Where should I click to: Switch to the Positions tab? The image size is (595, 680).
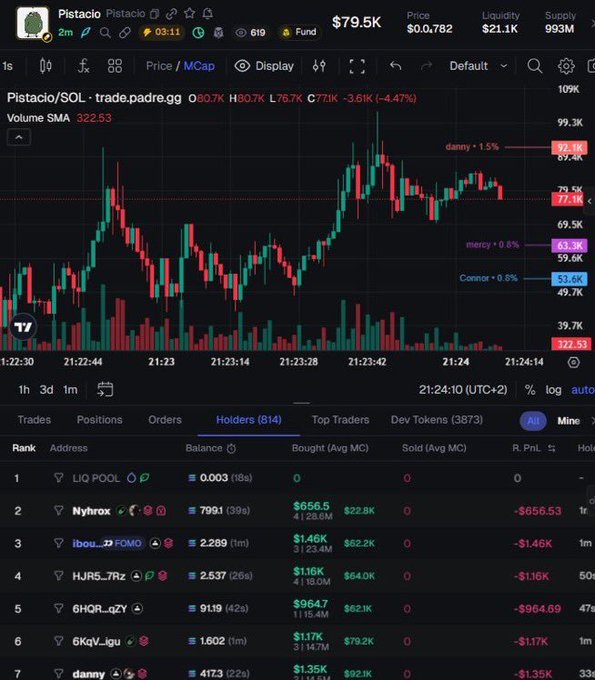click(x=99, y=420)
